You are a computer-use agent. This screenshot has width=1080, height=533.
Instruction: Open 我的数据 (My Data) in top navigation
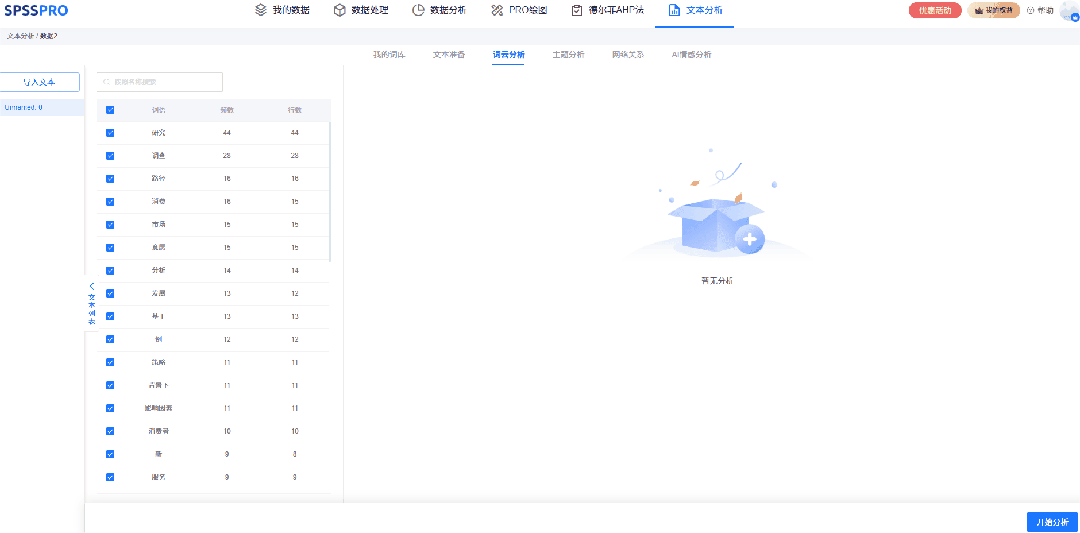tap(282, 10)
